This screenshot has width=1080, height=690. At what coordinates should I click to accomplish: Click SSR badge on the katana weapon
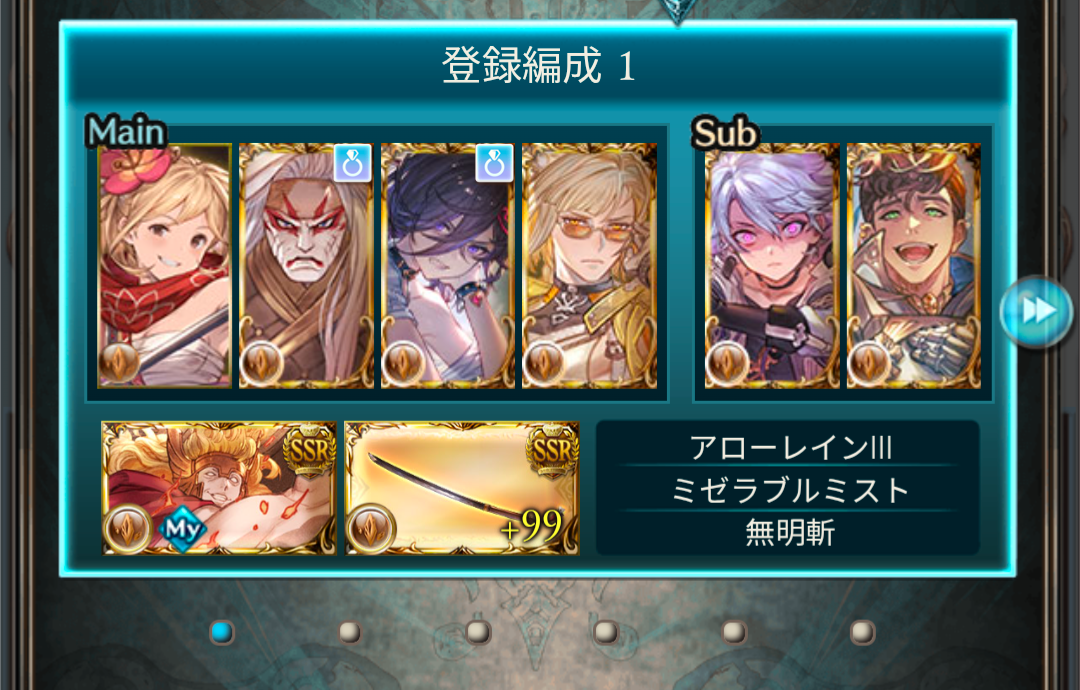click(552, 450)
